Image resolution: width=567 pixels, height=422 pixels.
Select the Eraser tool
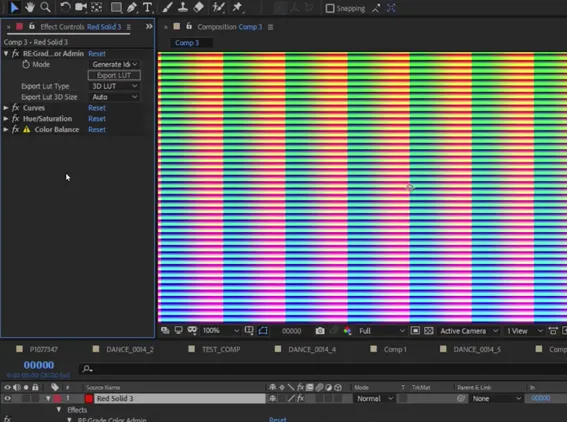tap(199, 8)
